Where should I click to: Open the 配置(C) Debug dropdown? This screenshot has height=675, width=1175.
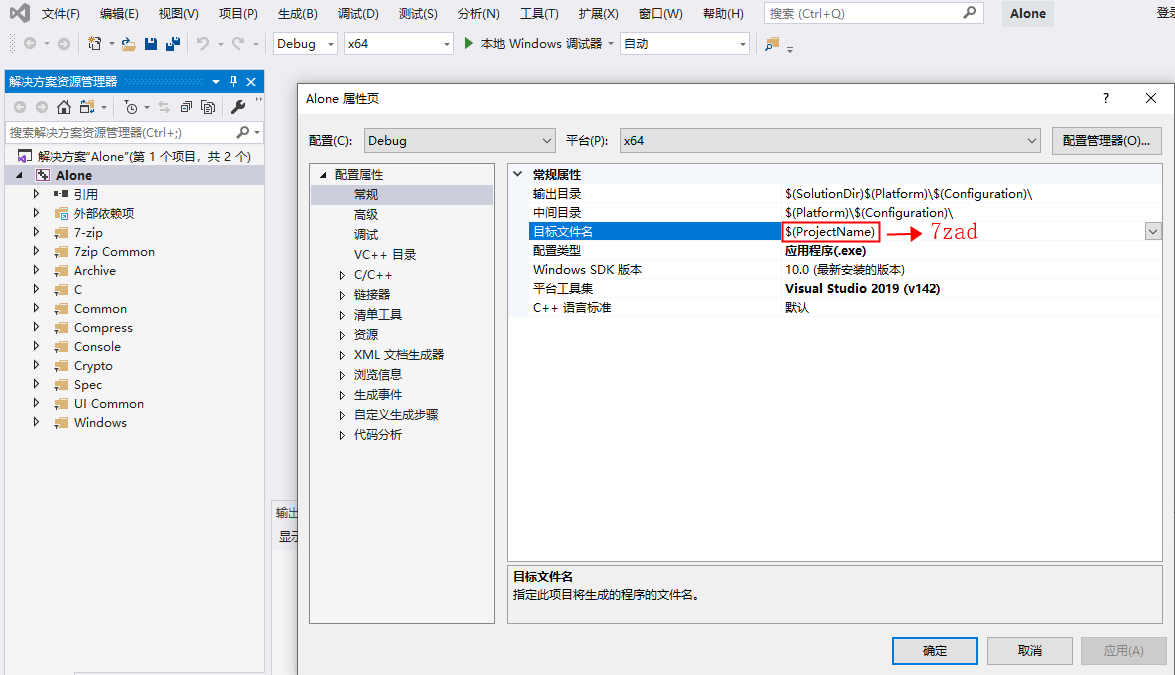click(x=459, y=140)
